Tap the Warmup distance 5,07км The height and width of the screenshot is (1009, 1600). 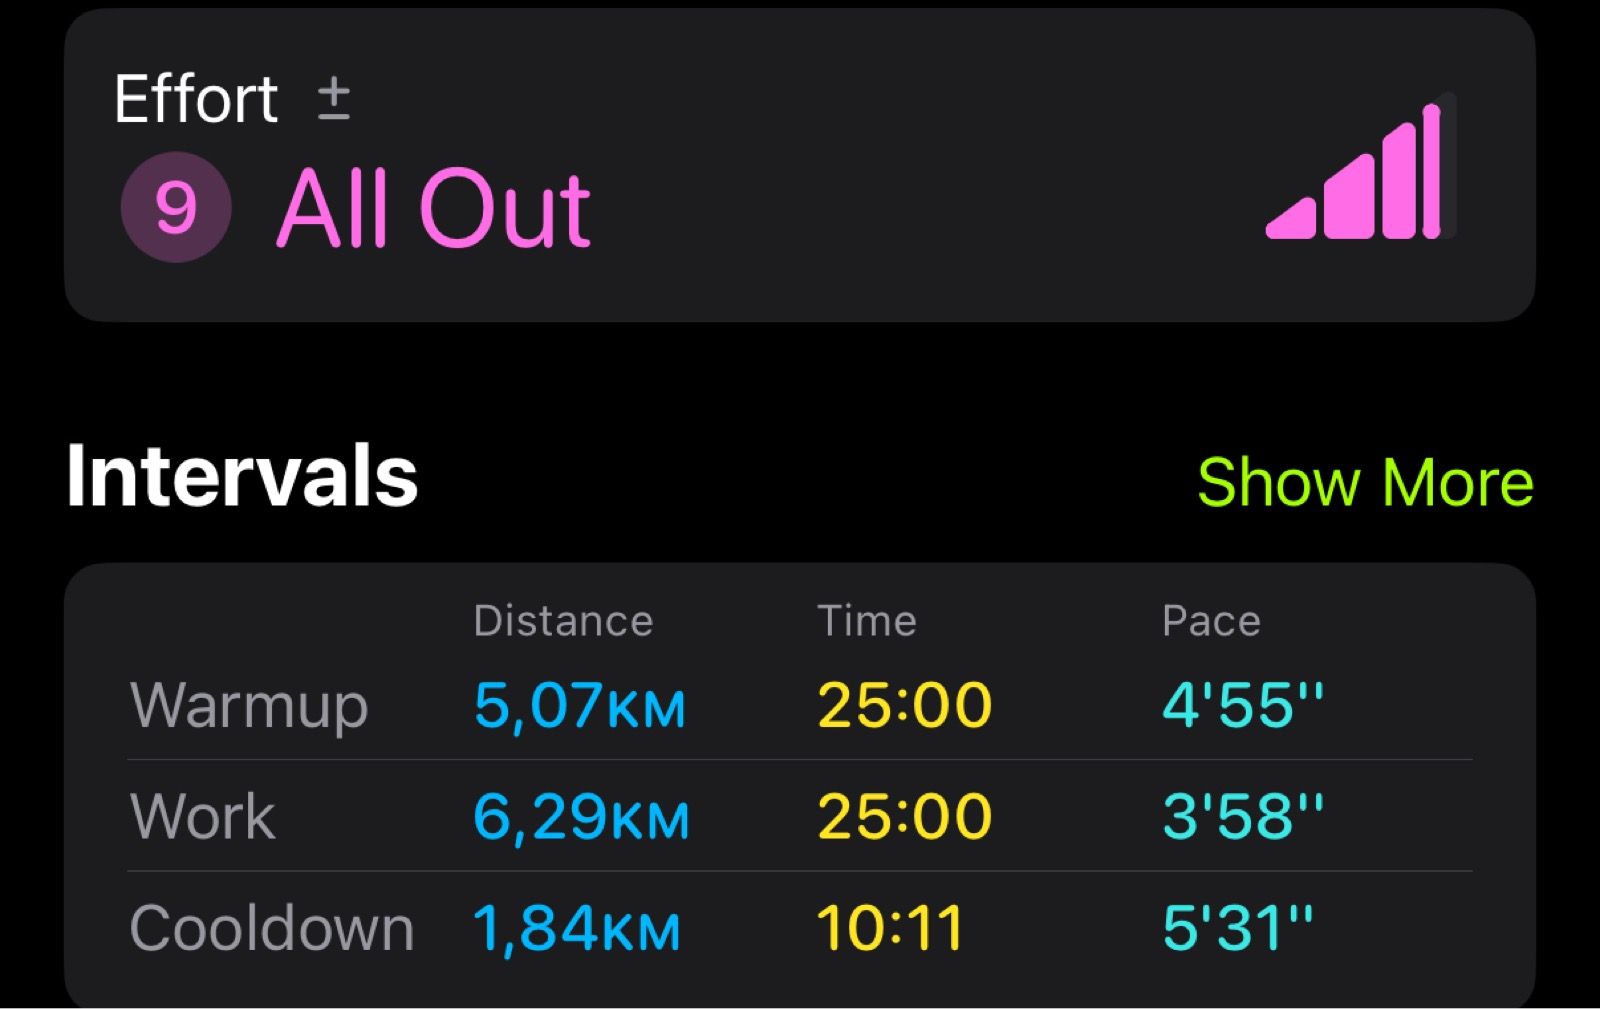click(x=580, y=705)
